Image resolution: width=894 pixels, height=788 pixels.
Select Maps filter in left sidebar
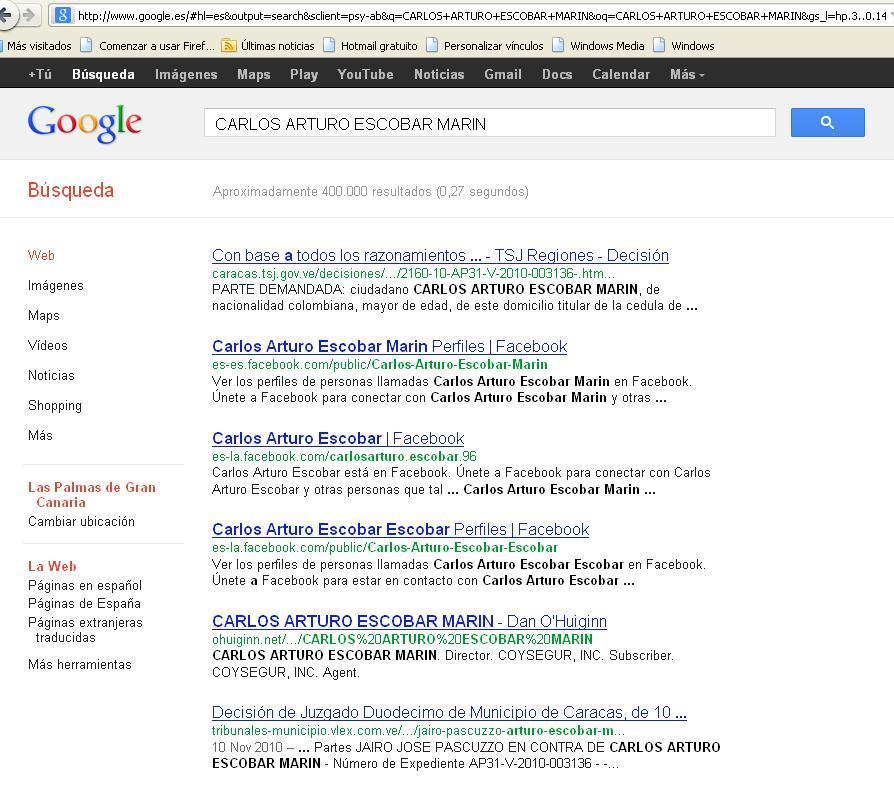pos(43,315)
